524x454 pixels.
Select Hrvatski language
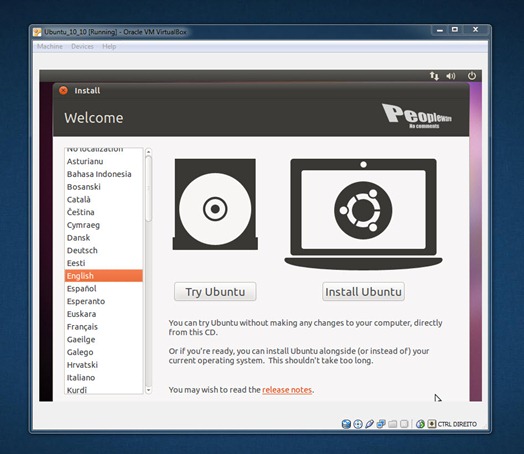(x=104, y=364)
